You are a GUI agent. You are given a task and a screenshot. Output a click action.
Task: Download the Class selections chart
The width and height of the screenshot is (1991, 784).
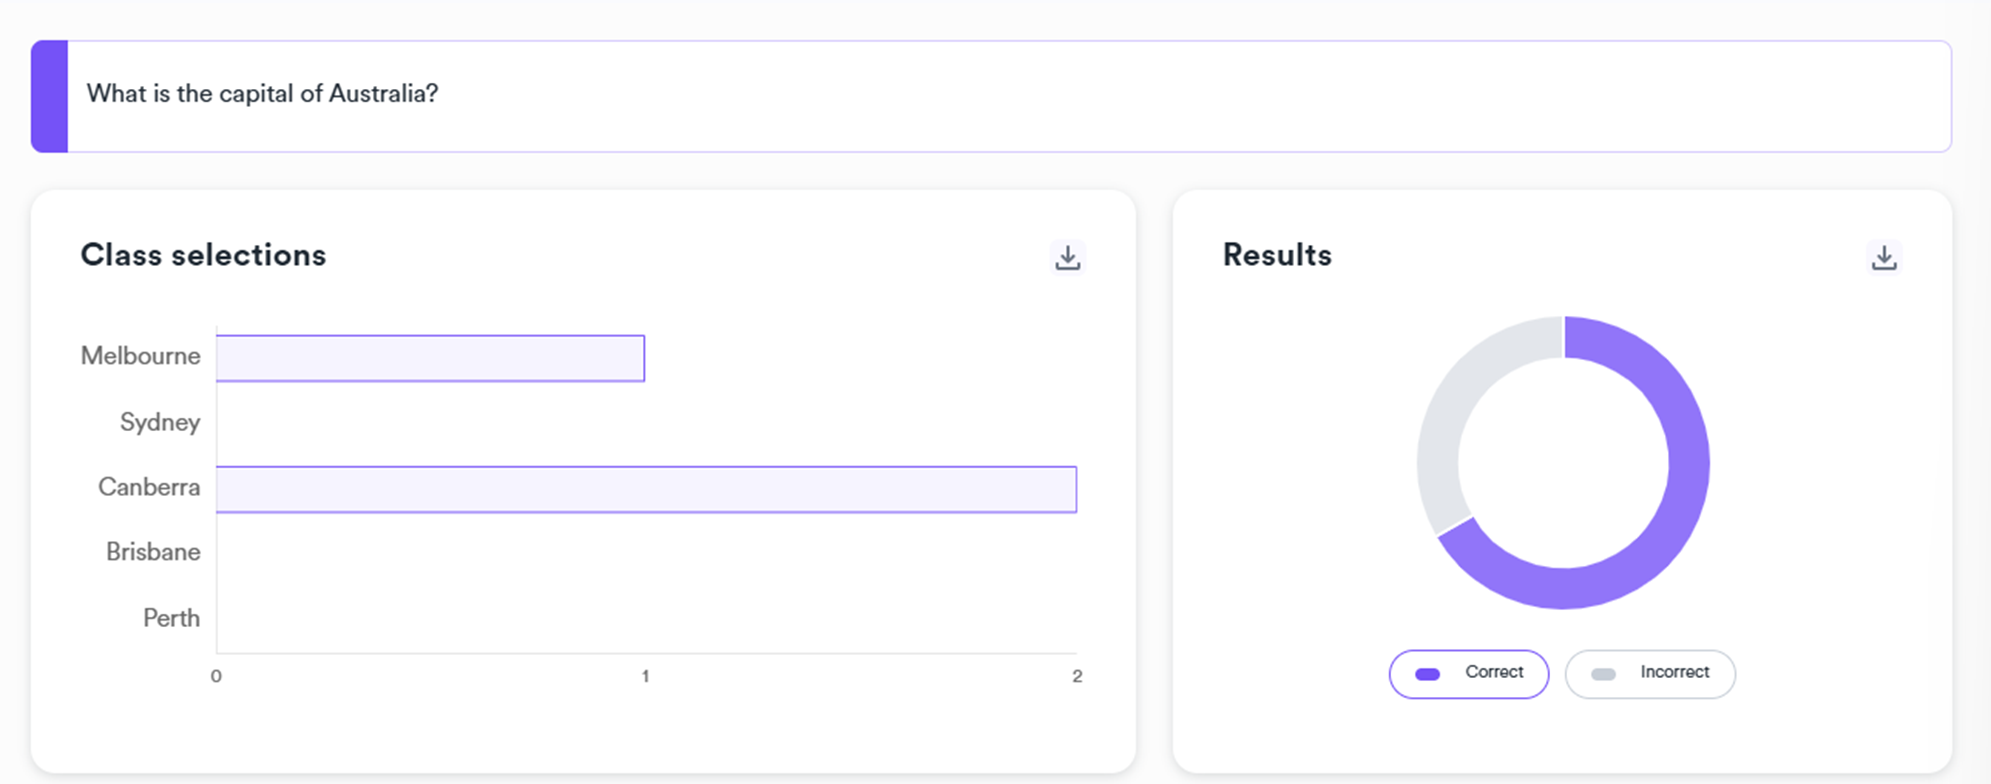pyautogui.click(x=1068, y=257)
